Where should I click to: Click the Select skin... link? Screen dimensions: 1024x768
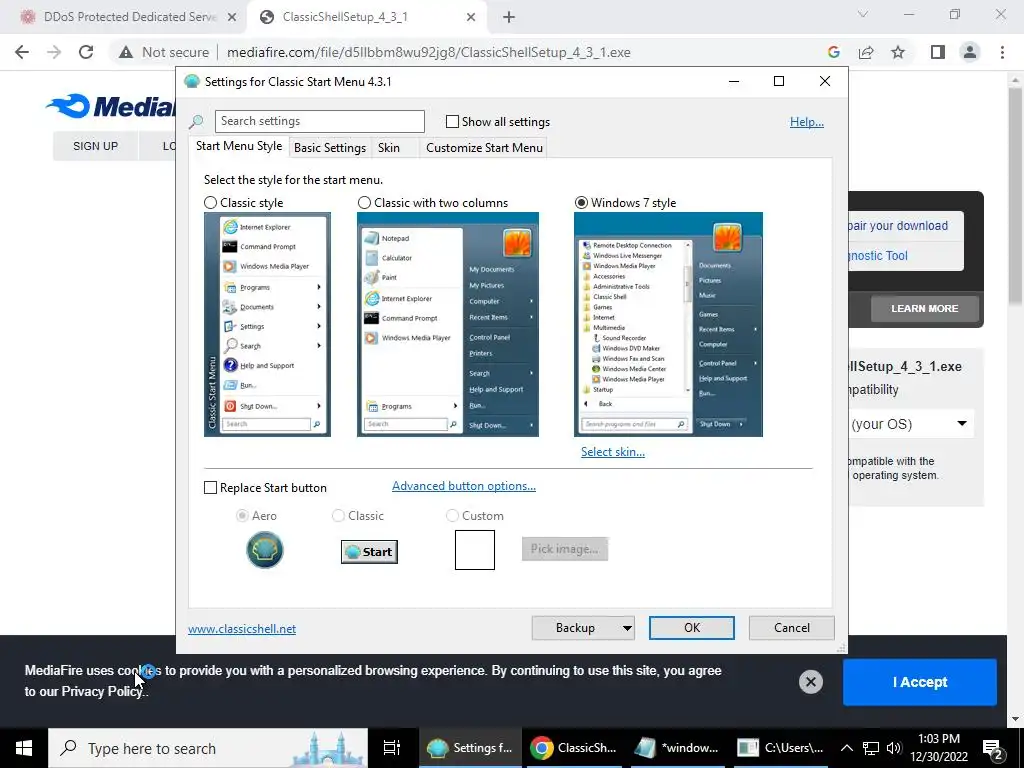click(x=613, y=452)
